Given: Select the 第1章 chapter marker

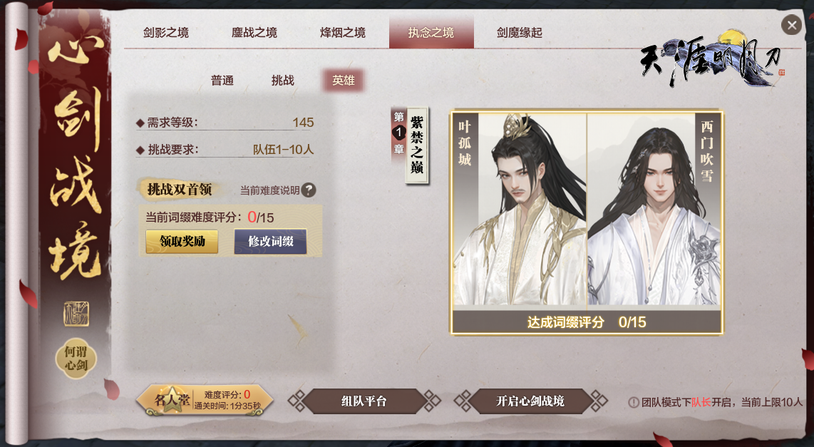Looking at the screenshot, I should click(x=398, y=132).
